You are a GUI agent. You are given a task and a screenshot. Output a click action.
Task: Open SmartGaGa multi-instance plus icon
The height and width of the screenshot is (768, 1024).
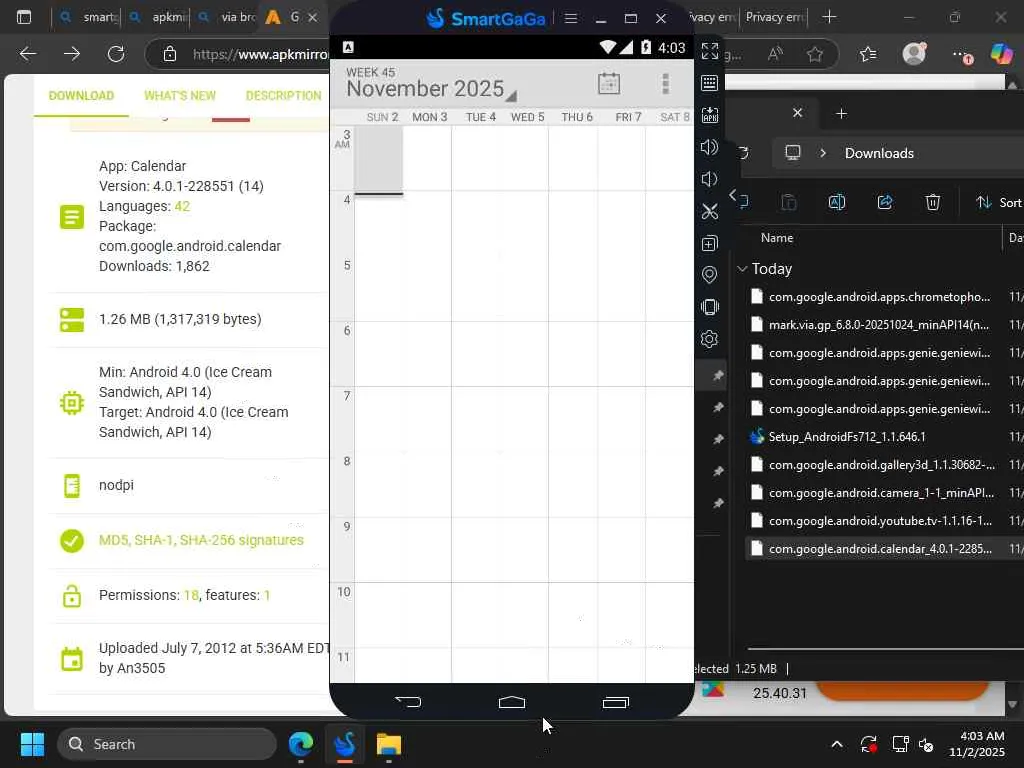coord(709,243)
